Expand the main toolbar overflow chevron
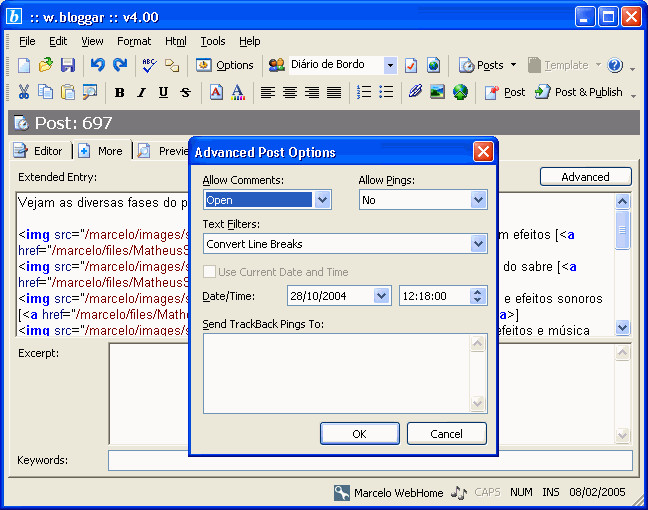This screenshot has height=510, width=648. coord(633,69)
